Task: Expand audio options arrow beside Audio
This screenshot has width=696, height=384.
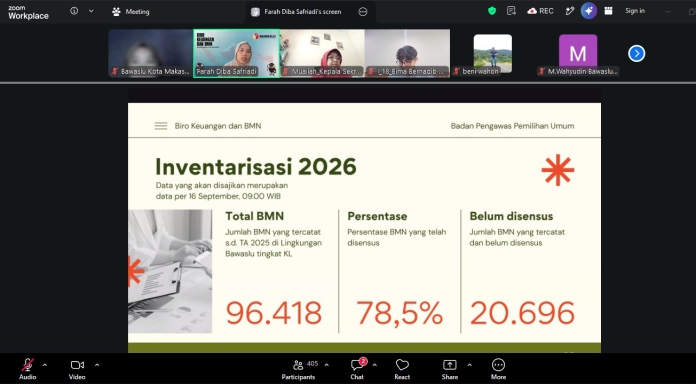Action: (x=45, y=365)
